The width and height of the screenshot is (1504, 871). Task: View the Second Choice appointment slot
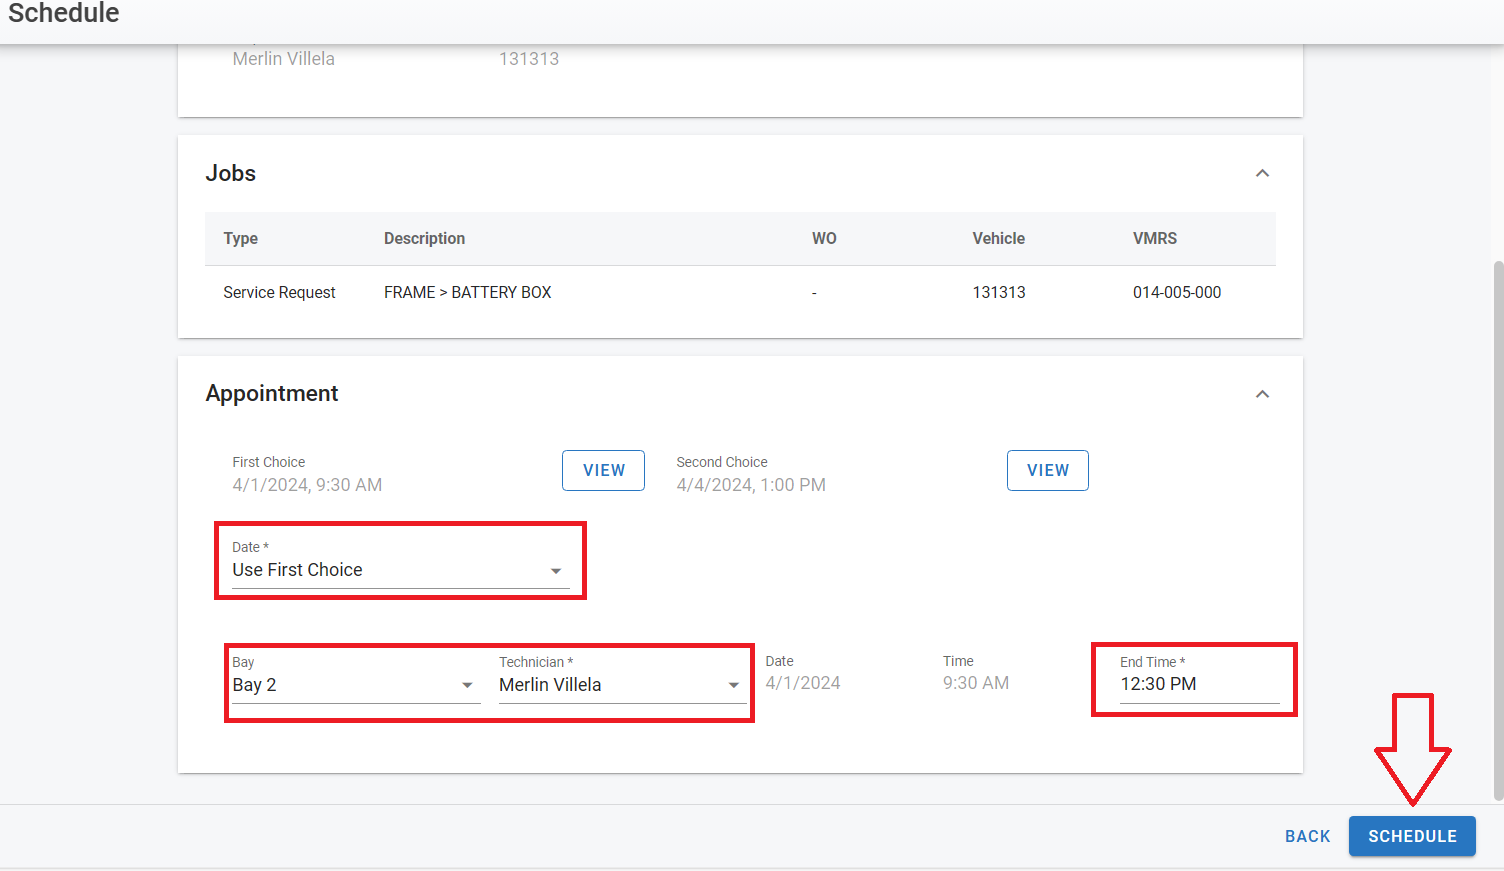click(x=1047, y=471)
